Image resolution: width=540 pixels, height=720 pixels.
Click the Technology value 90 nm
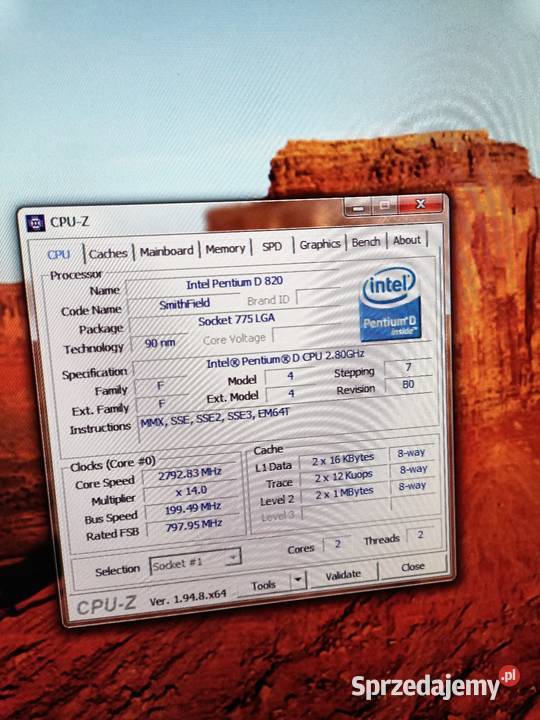pos(160,343)
